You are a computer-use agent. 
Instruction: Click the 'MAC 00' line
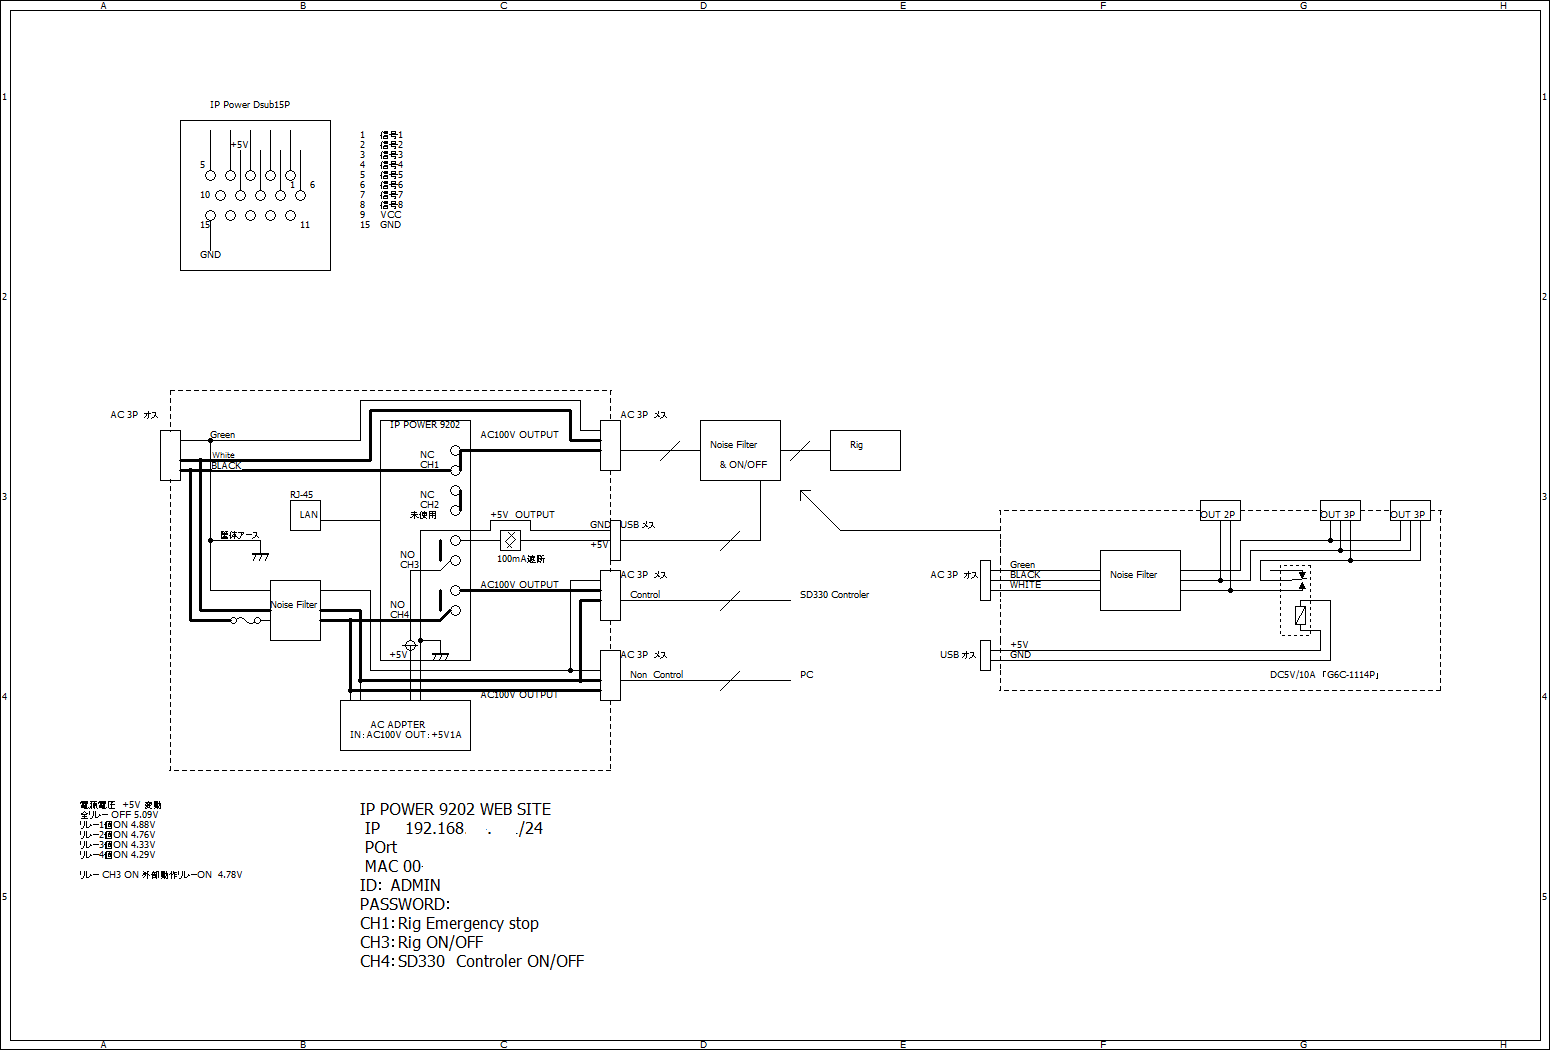click(393, 866)
